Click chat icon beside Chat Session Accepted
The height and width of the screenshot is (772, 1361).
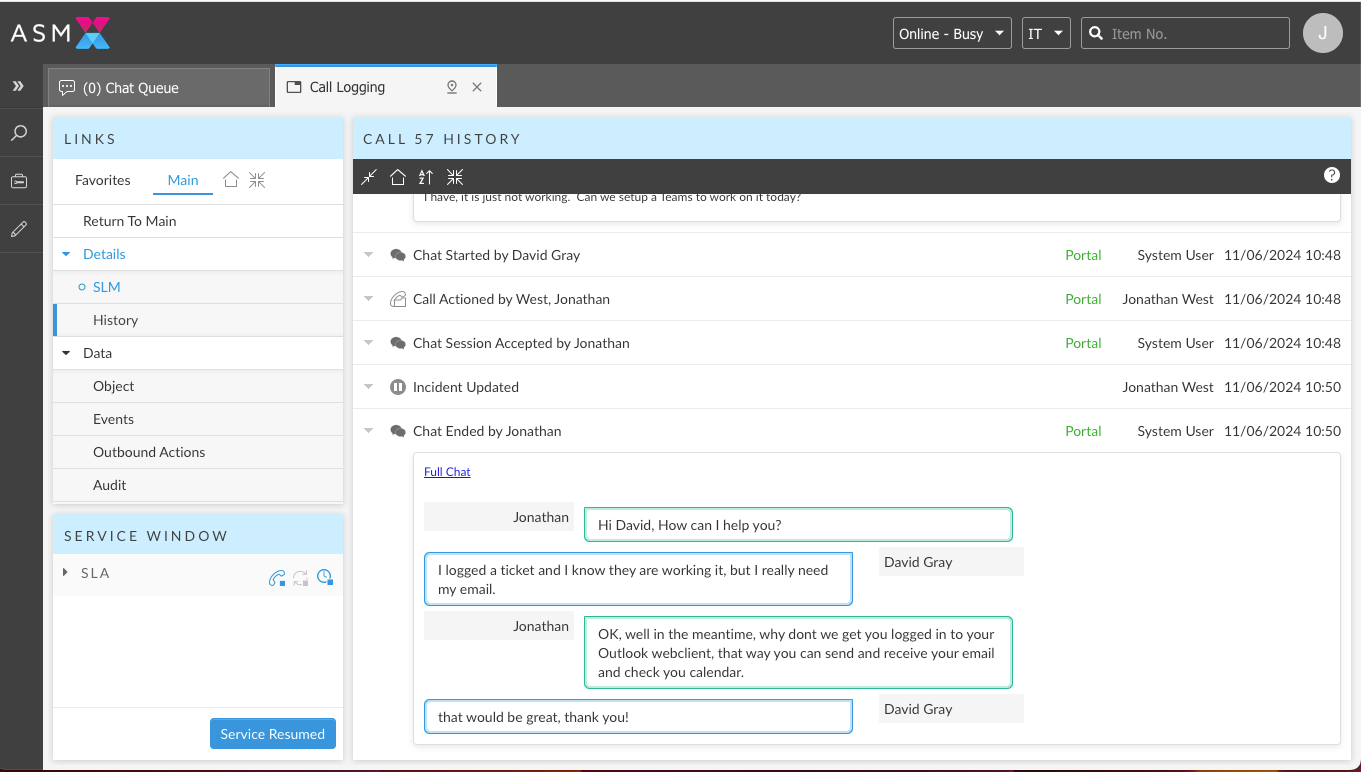(x=398, y=343)
